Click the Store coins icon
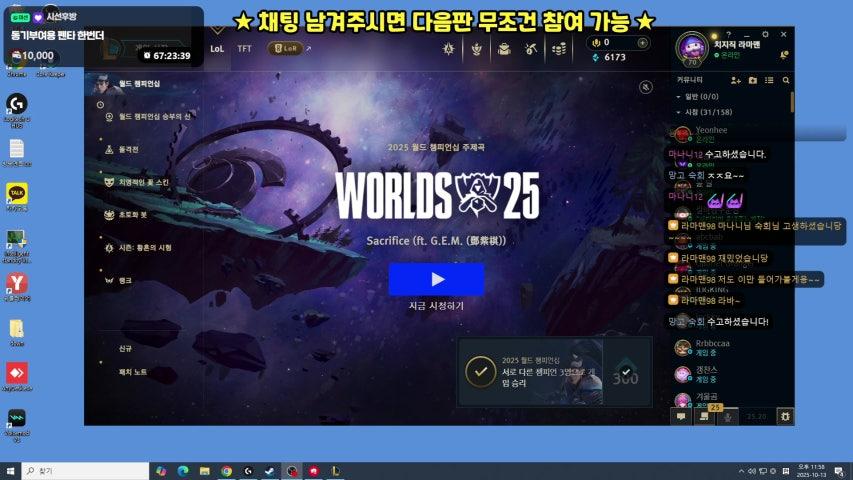This screenshot has height=480, width=853. click(559, 48)
